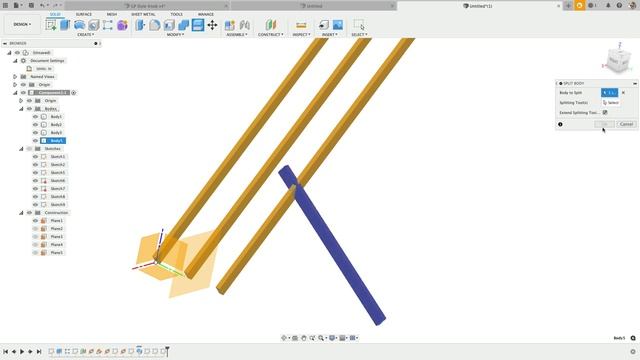Click the highlighted Split Body tool icon

coord(198,25)
